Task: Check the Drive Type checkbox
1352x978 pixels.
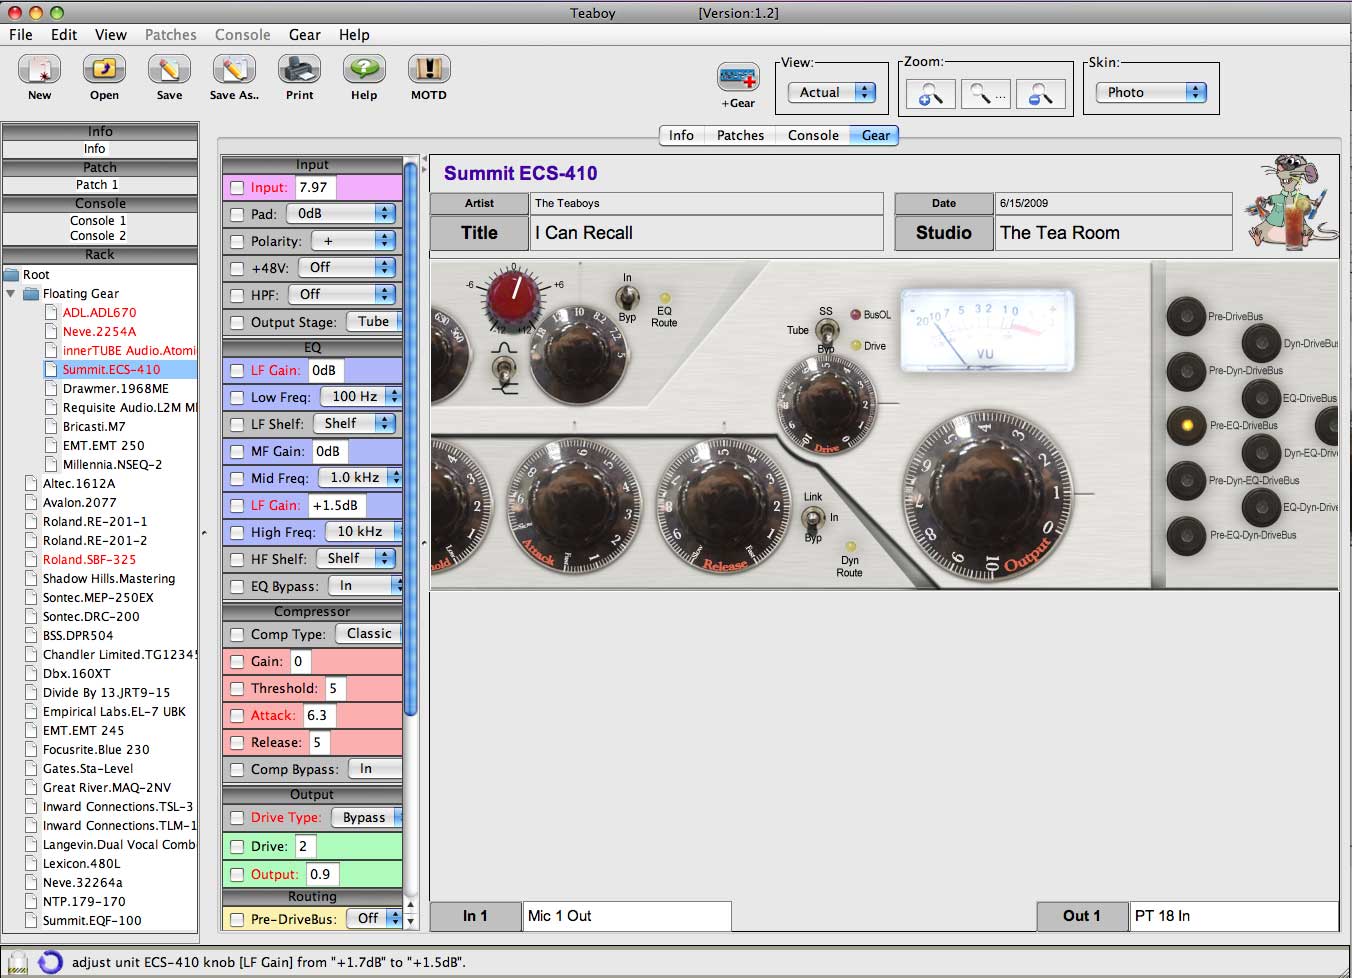Action: 237,817
